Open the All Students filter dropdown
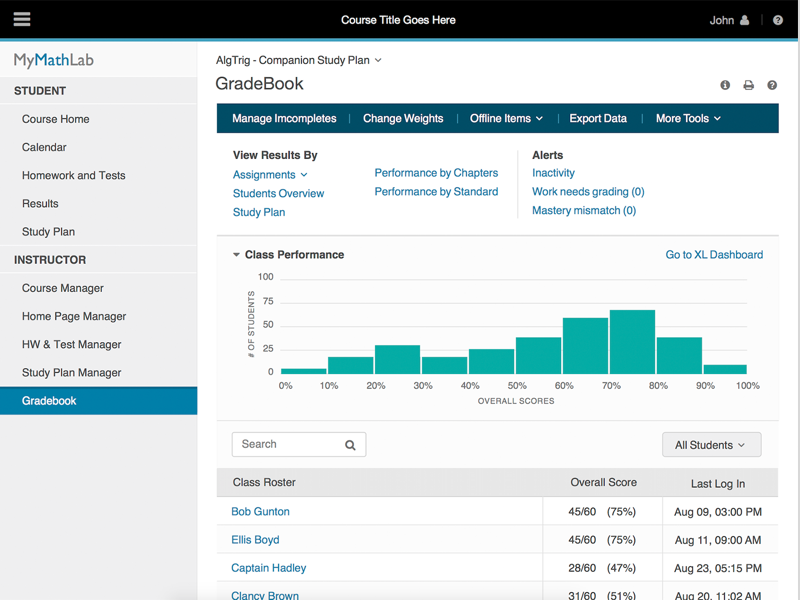Viewport: 800px width, 600px height. click(711, 445)
